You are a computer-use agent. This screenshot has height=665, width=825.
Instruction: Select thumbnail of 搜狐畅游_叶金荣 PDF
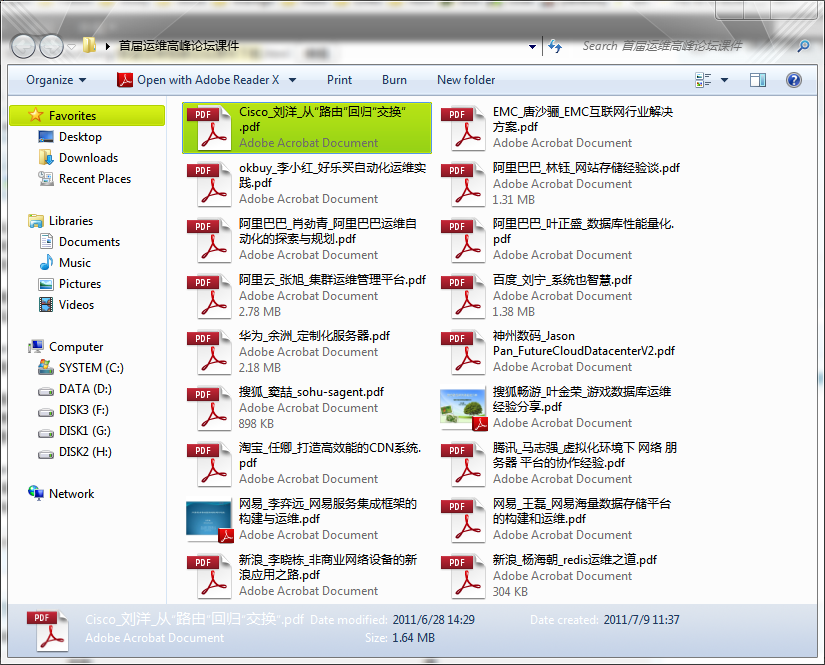(463, 408)
